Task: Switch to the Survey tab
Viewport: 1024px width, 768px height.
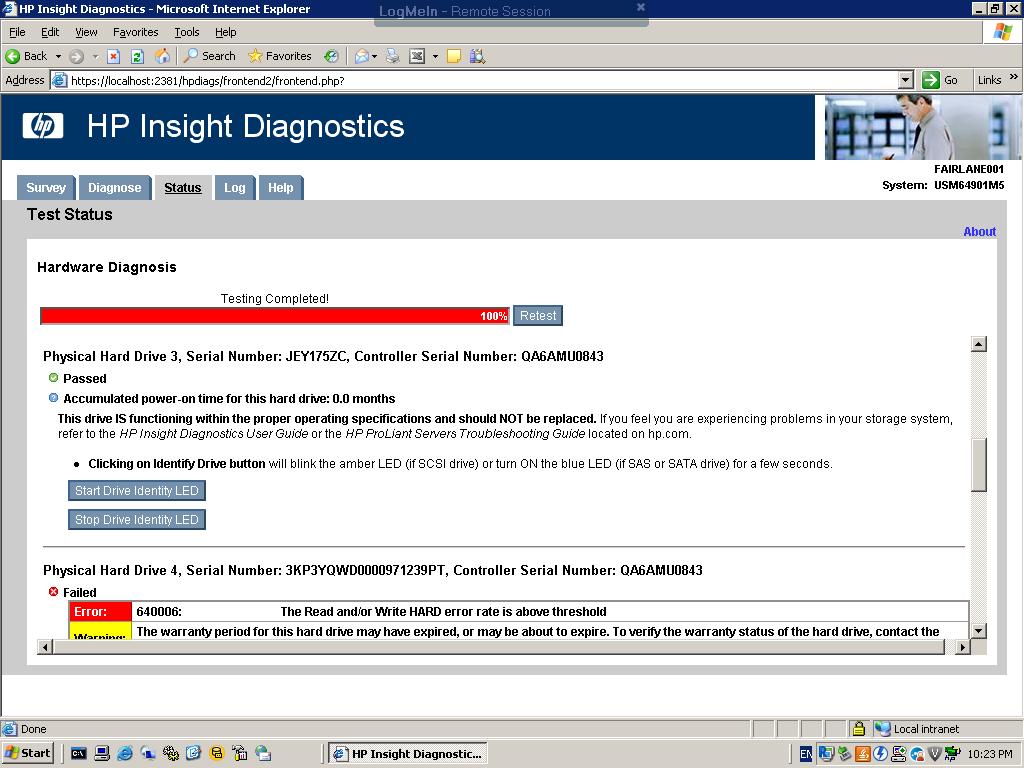Action: 46,188
